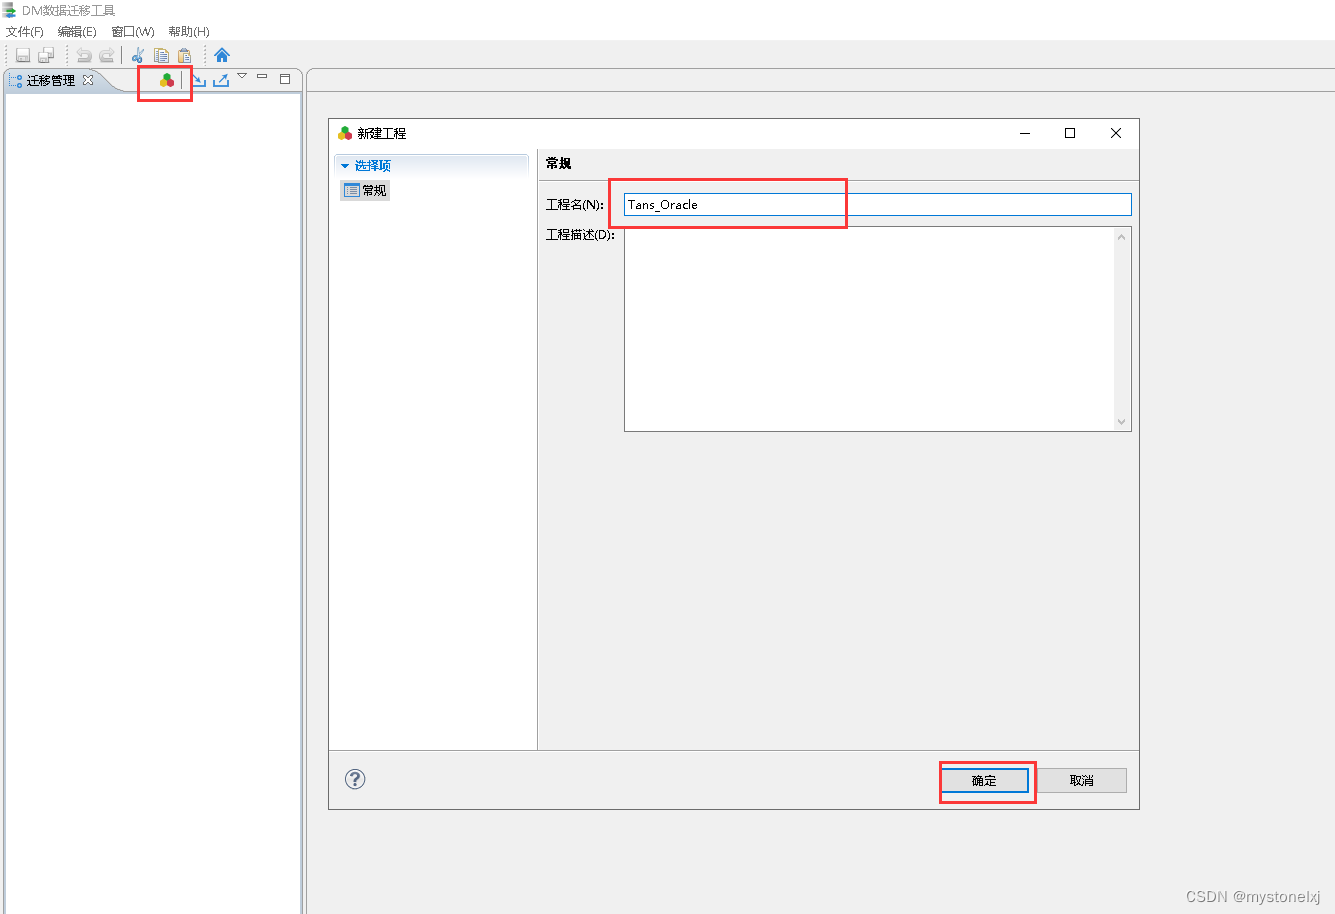Viewport: 1335px width, 914px height.
Task: Click the Undo arrow icon
Action: (x=84, y=55)
